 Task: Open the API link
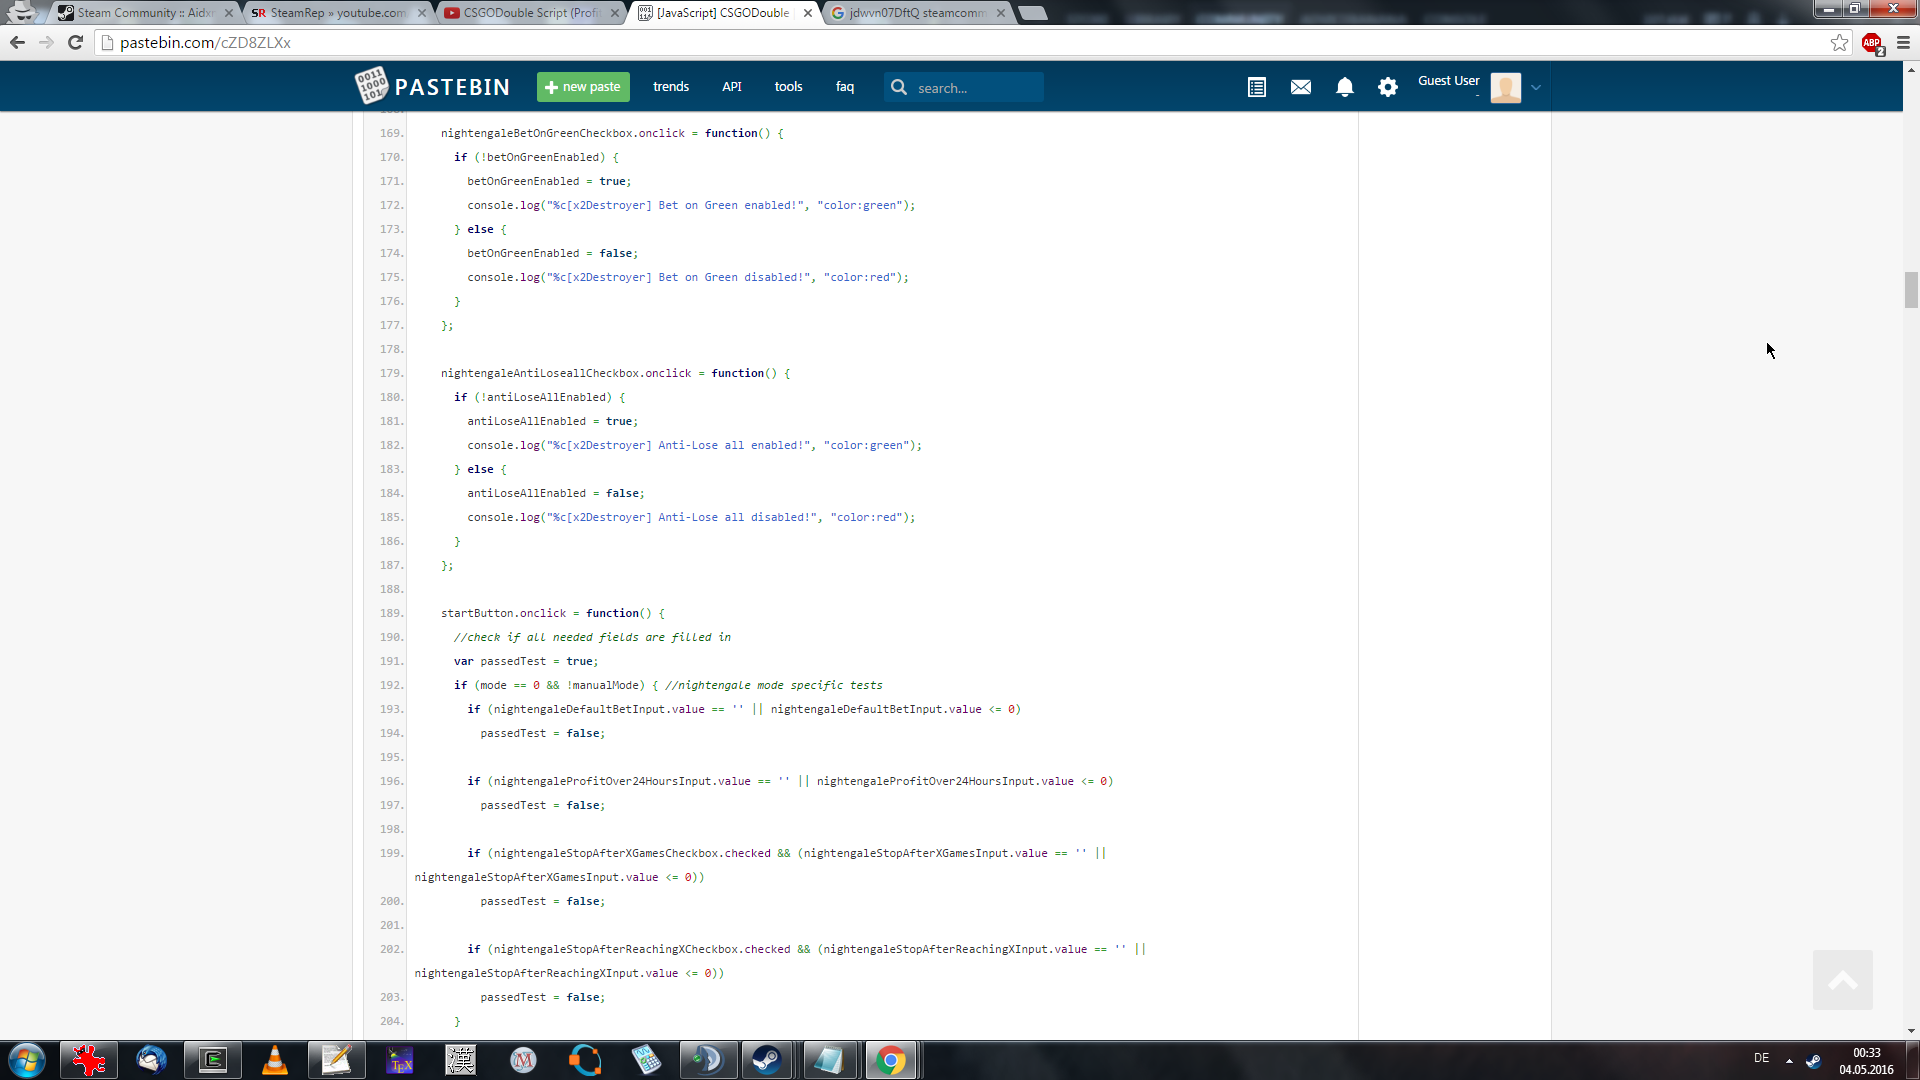732,87
